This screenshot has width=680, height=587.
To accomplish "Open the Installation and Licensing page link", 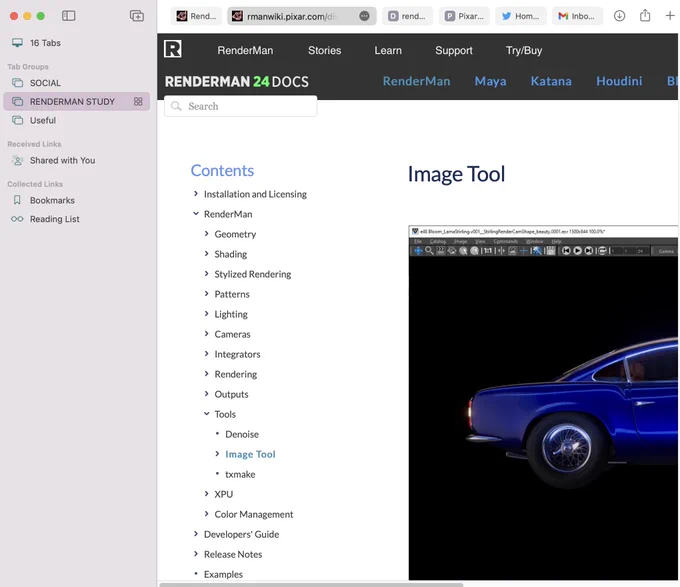I will (x=255, y=194).
